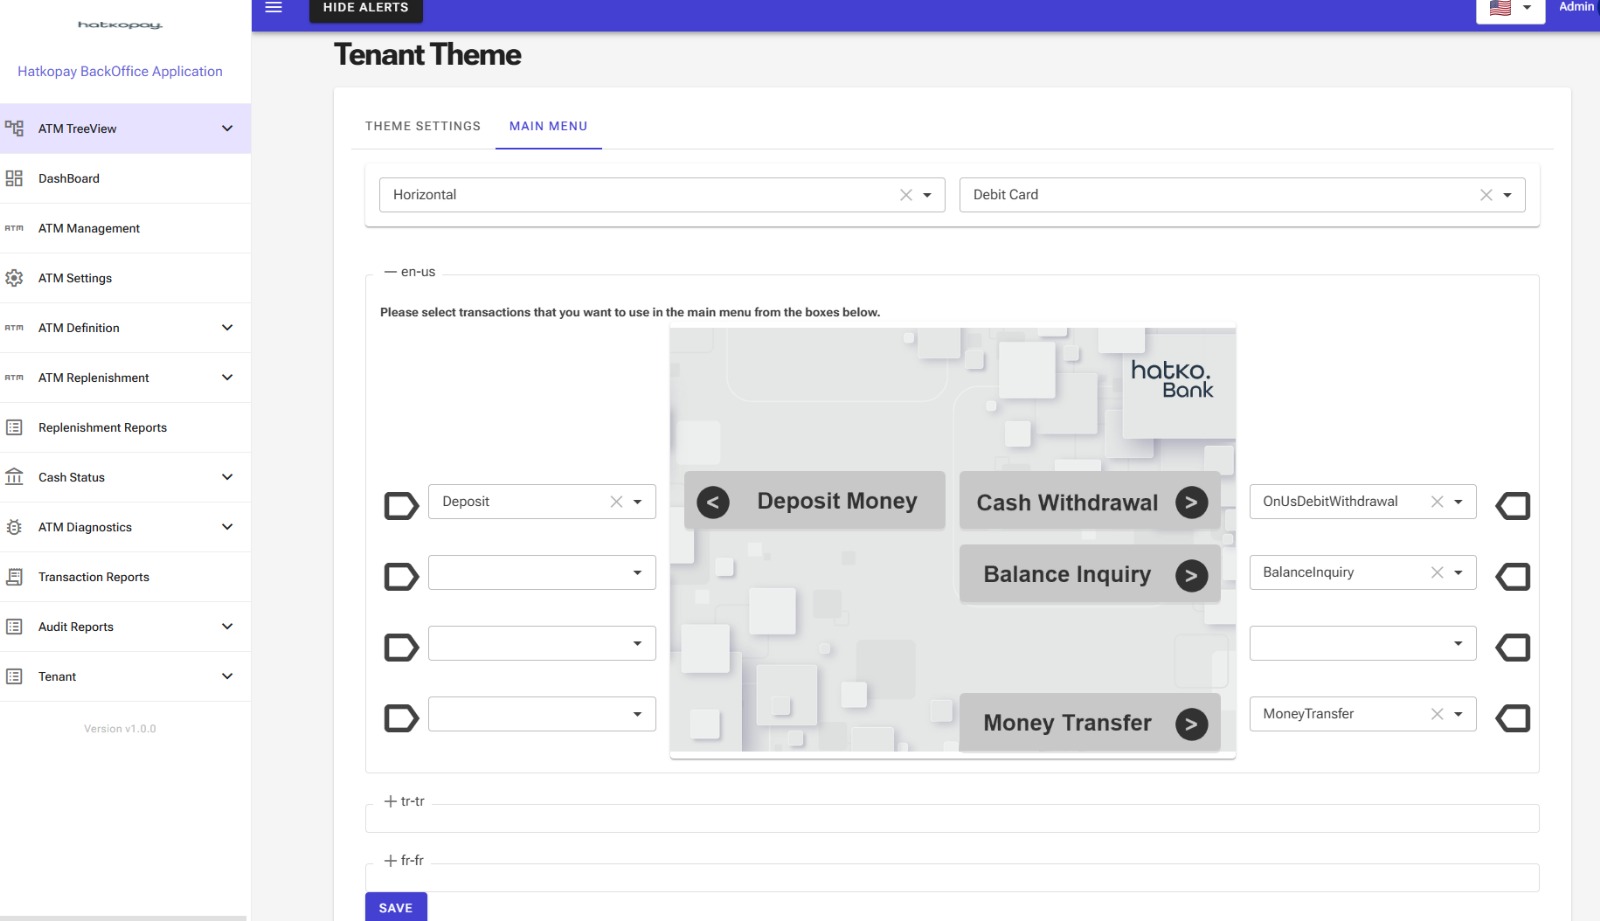Open Transaction Reports in sidebar
This screenshot has height=921, width=1600.
[x=93, y=577]
